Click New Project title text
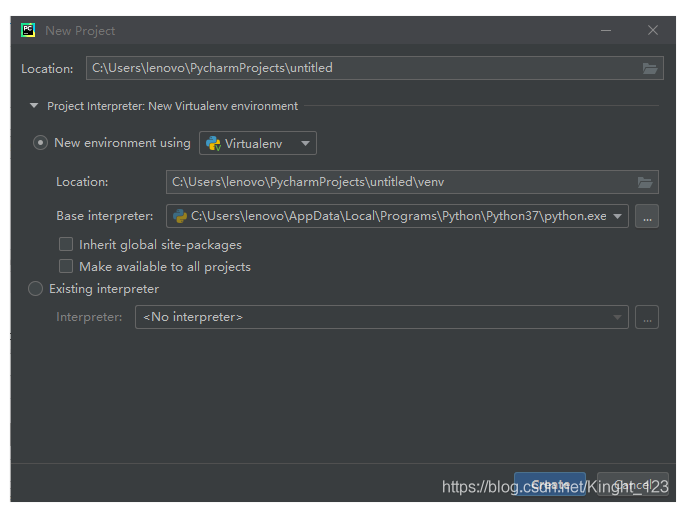This screenshot has height=506, width=679. [80, 31]
